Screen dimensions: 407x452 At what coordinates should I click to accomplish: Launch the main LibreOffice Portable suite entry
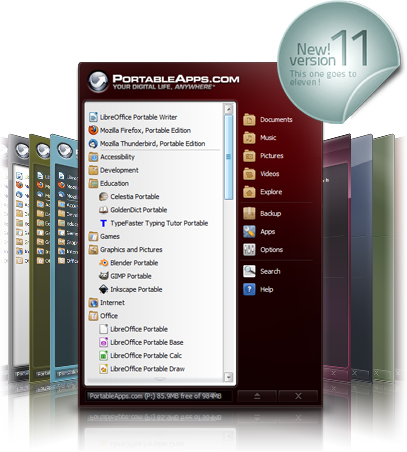(134, 329)
